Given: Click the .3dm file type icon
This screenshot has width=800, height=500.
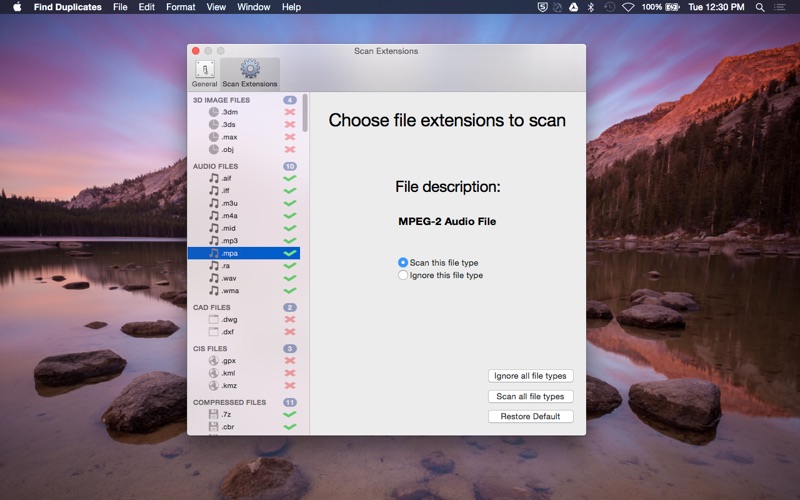Looking at the screenshot, I should point(214,112).
